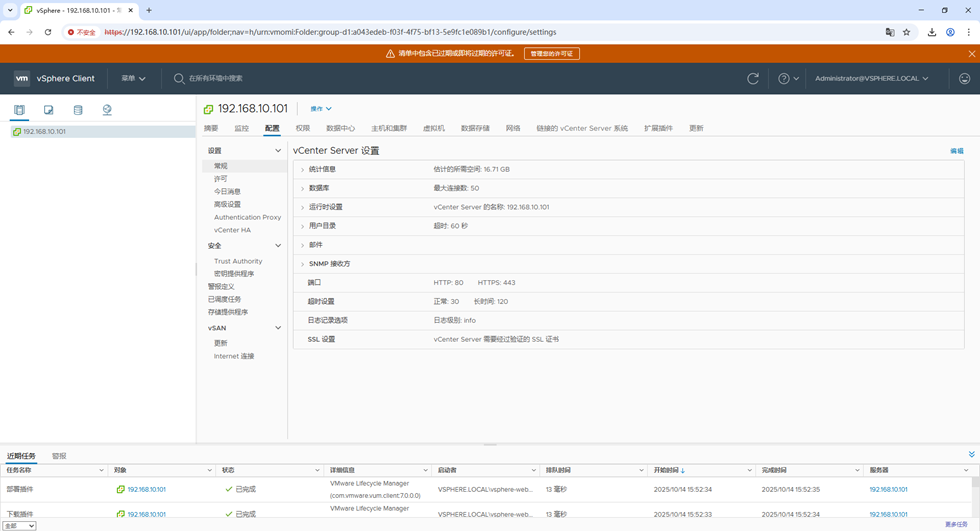Expand the 数据库 settings row
The width and height of the screenshot is (980, 531).
pyautogui.click(x=303, y=189)
